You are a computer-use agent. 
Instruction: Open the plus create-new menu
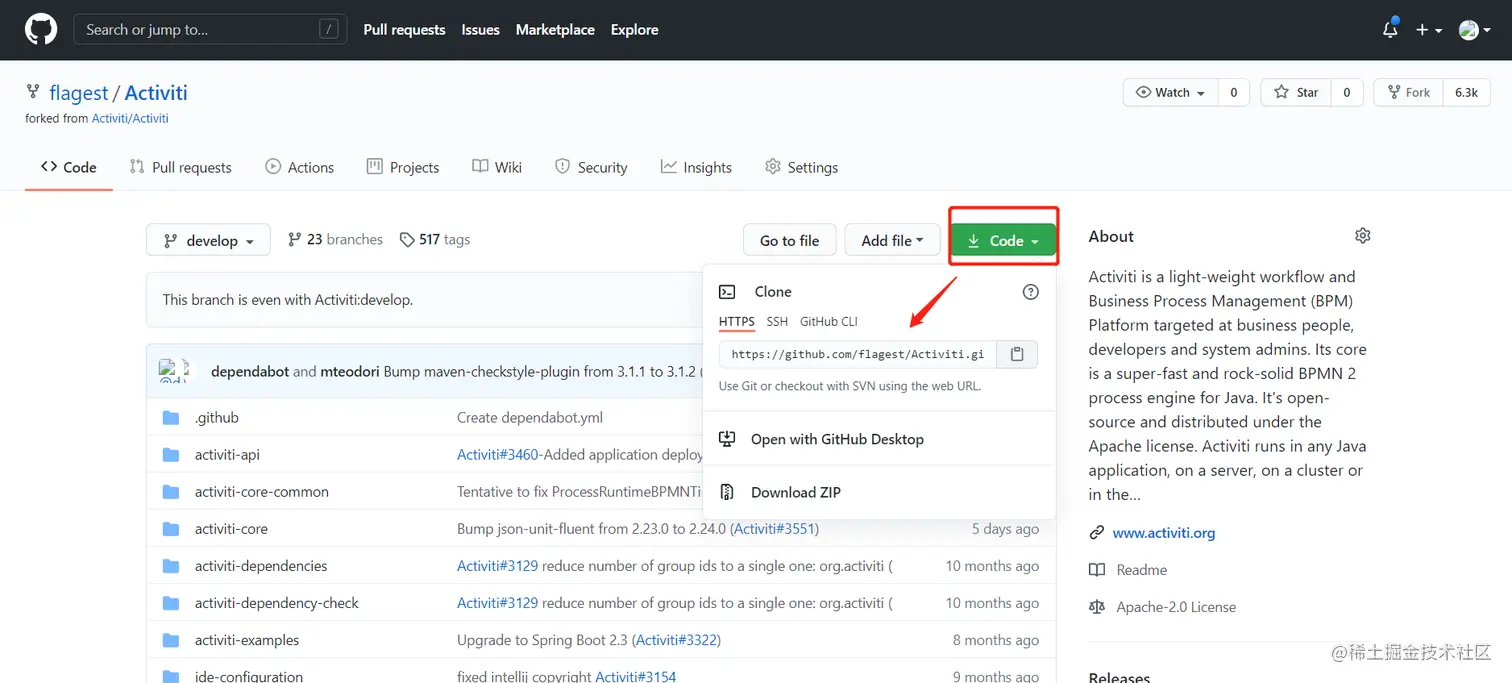(1428, 30)
